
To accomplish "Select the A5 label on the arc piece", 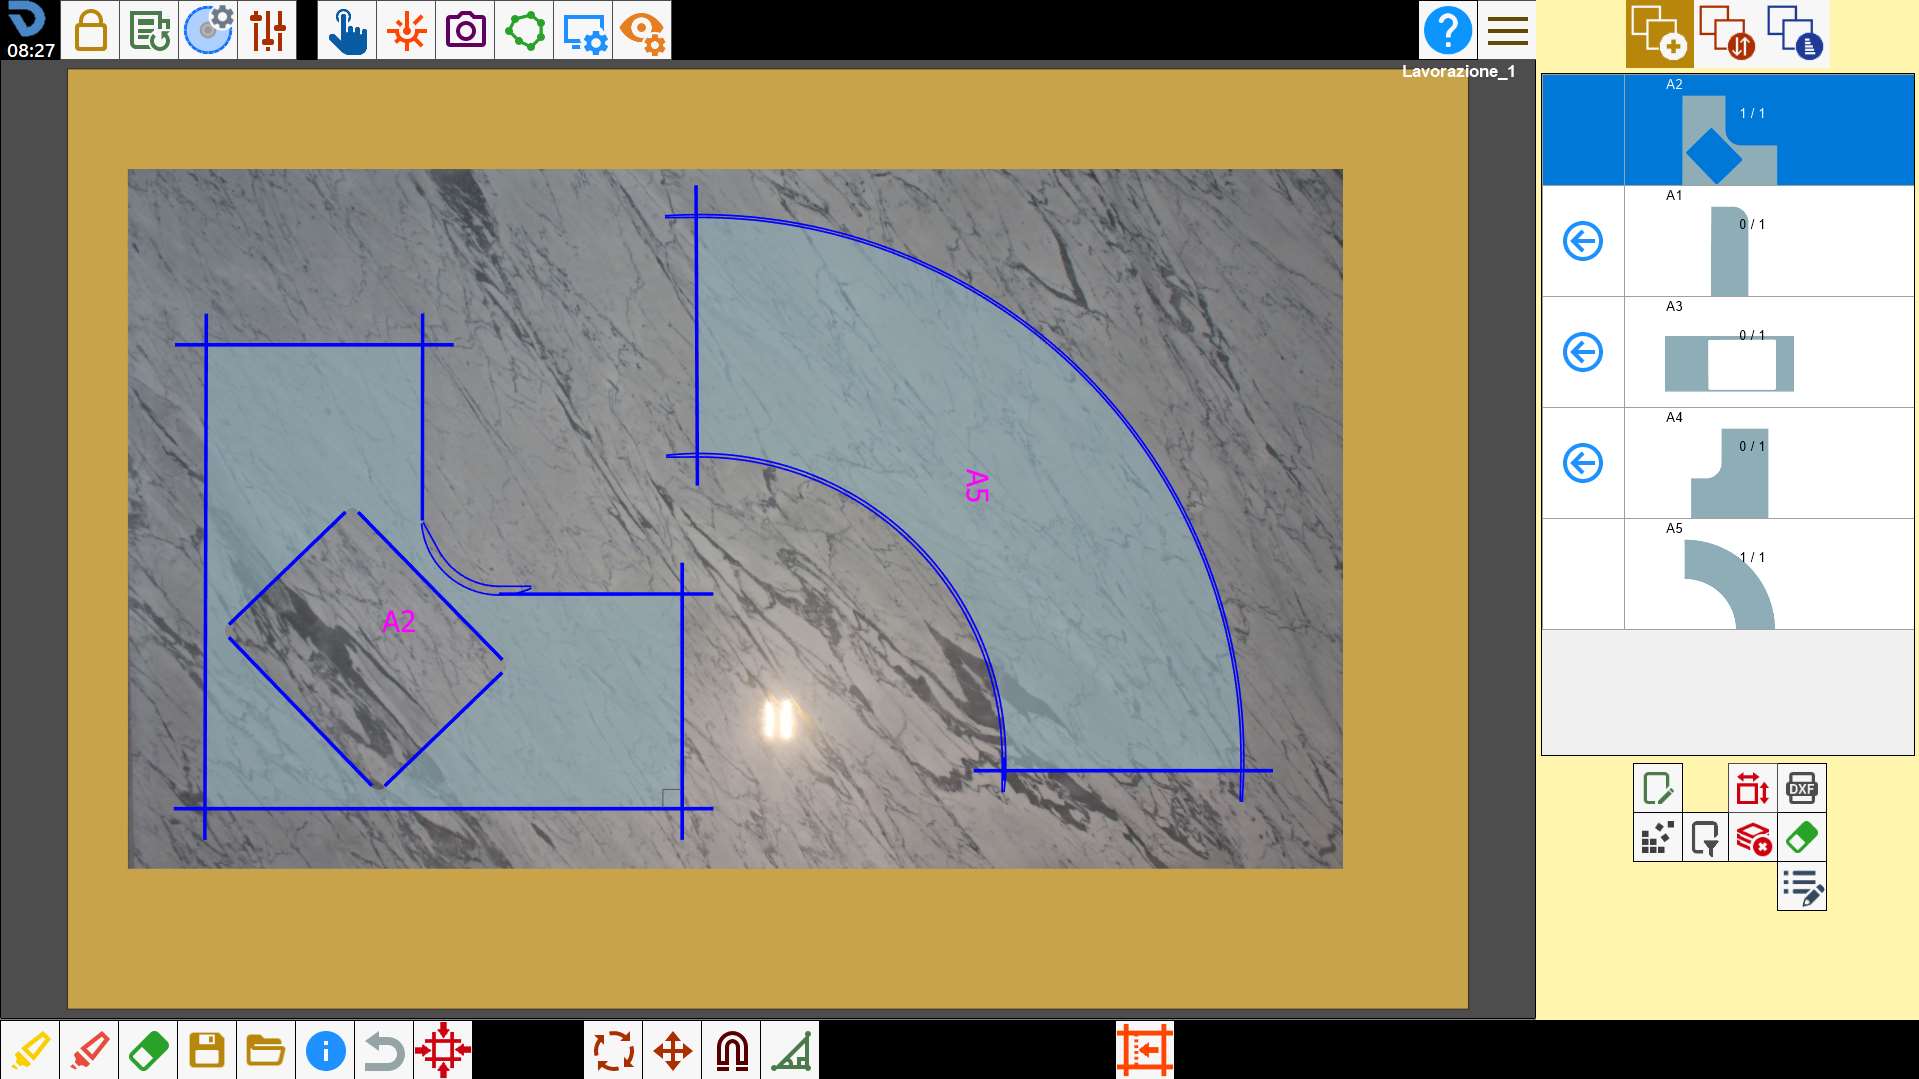I will click(x=976, y=486).
